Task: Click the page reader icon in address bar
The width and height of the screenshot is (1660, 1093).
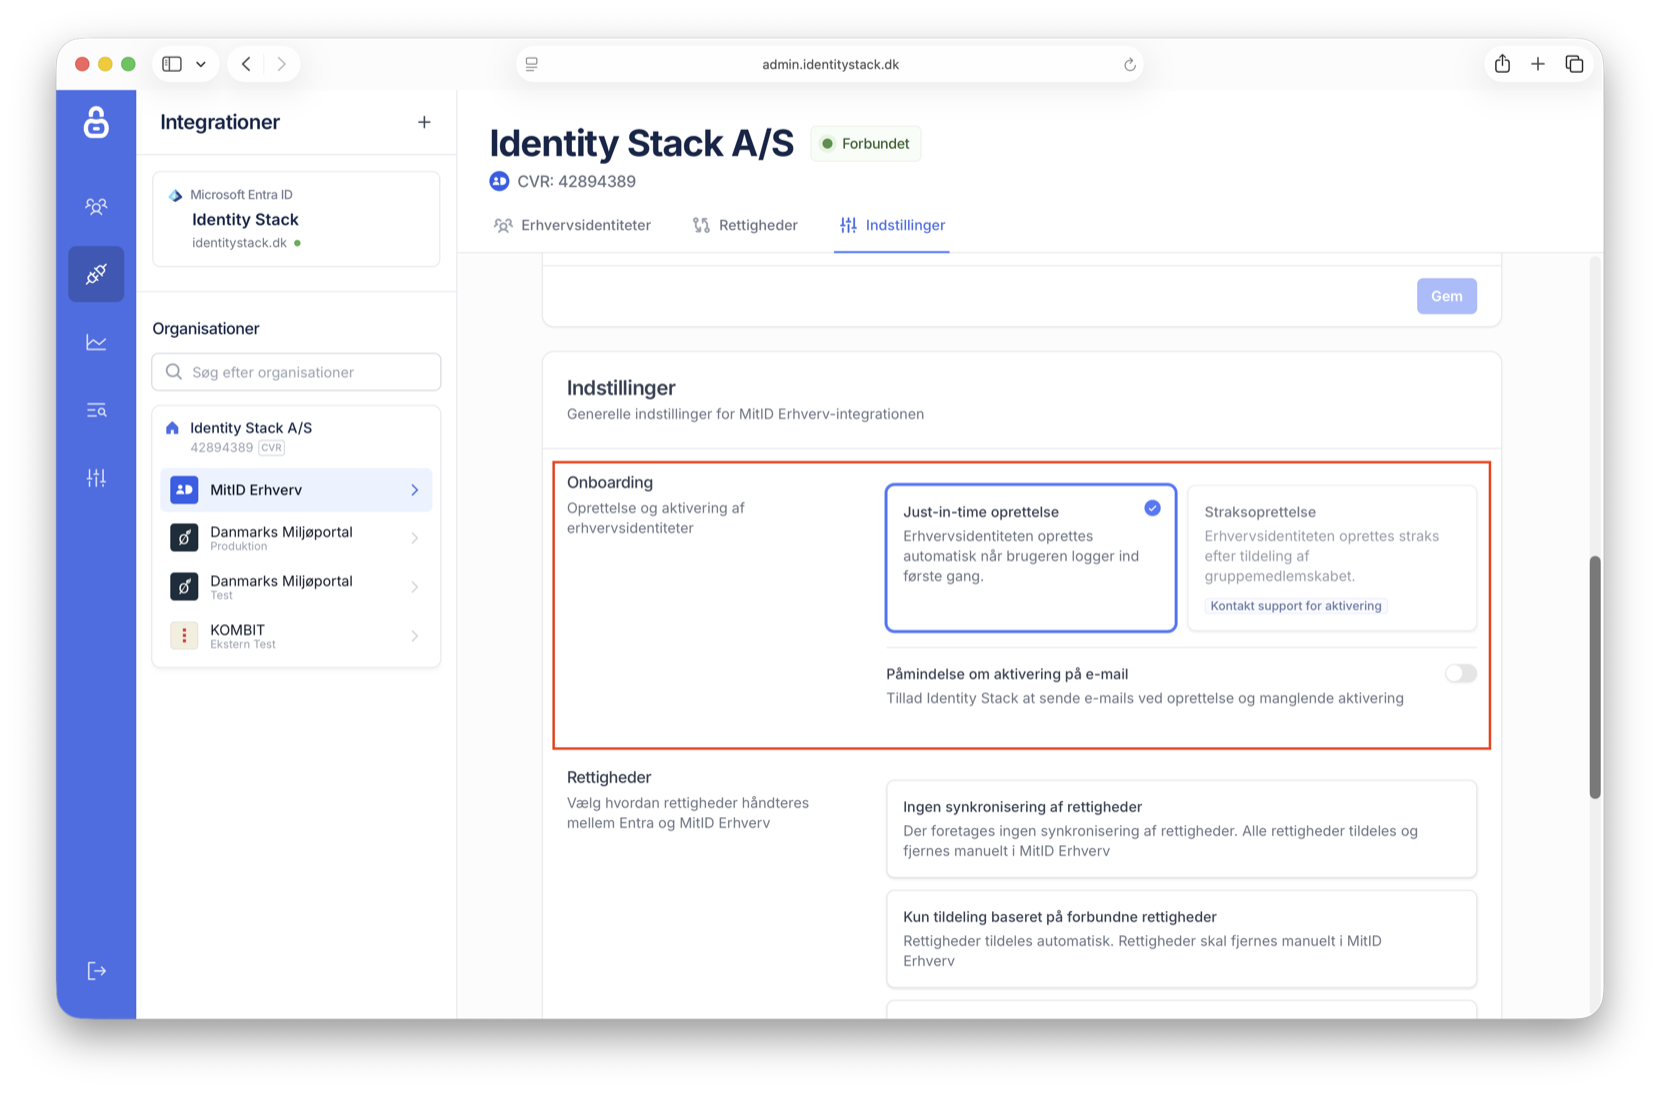Action: (x=532, y=64)
